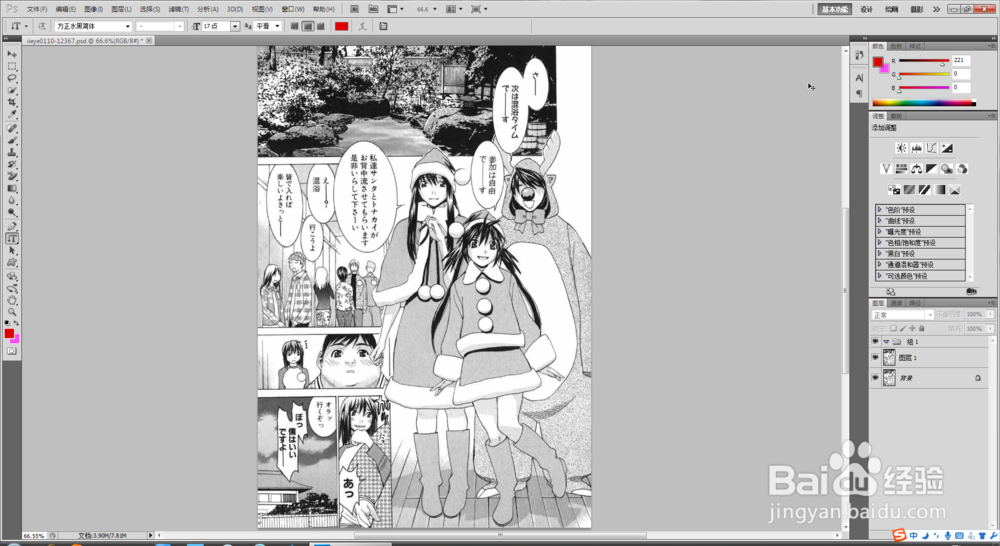Screen dimensions: 1000x546
Task: Select the Zoom tool in toolbox
Action: [x=11, y=312]
